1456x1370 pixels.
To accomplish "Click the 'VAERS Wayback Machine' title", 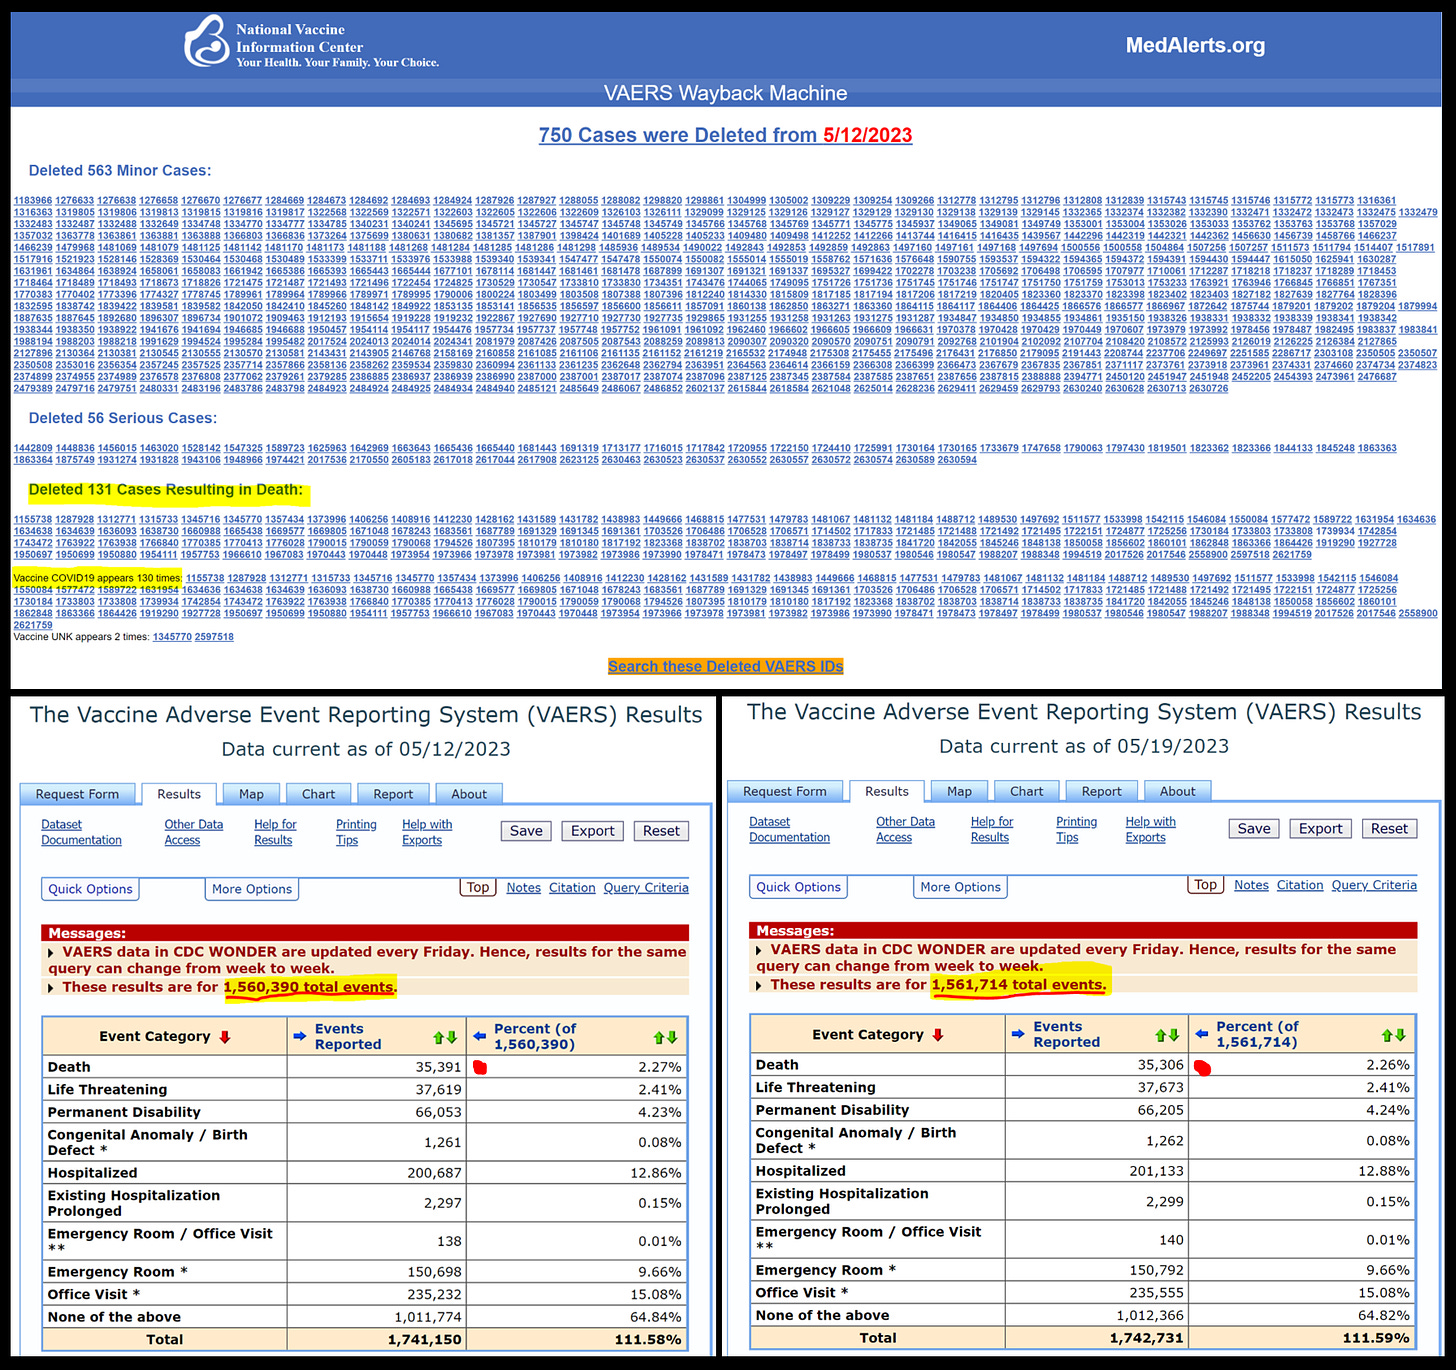I will (726, 93).
